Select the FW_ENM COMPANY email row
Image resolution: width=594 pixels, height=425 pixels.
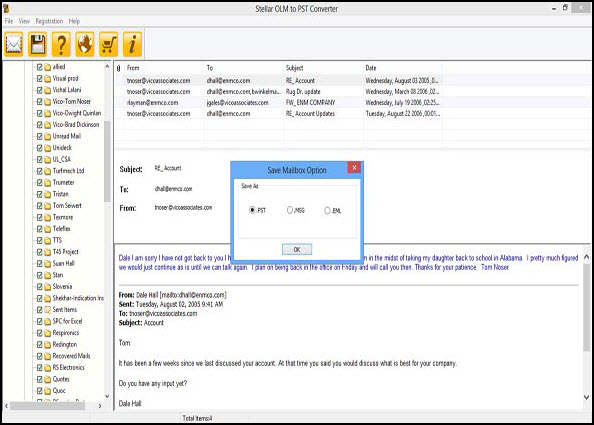[x=278, y=103]
